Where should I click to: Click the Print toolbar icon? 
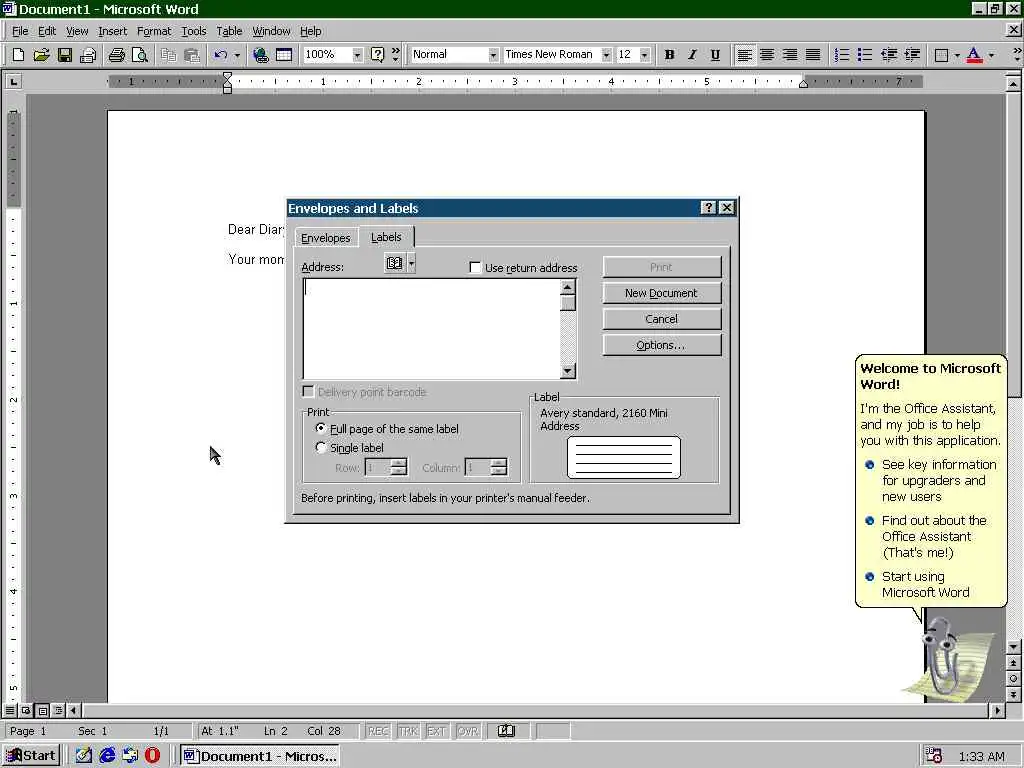pos(117,55)
